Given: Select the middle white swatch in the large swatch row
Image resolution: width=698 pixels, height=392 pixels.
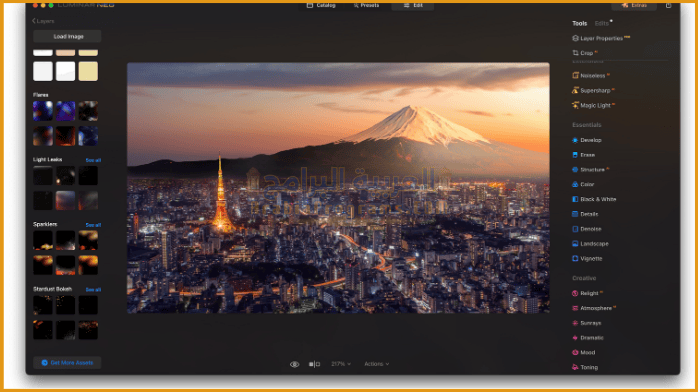Looking at the screenshot, I should pyautogui.click(x=65, y=71).
